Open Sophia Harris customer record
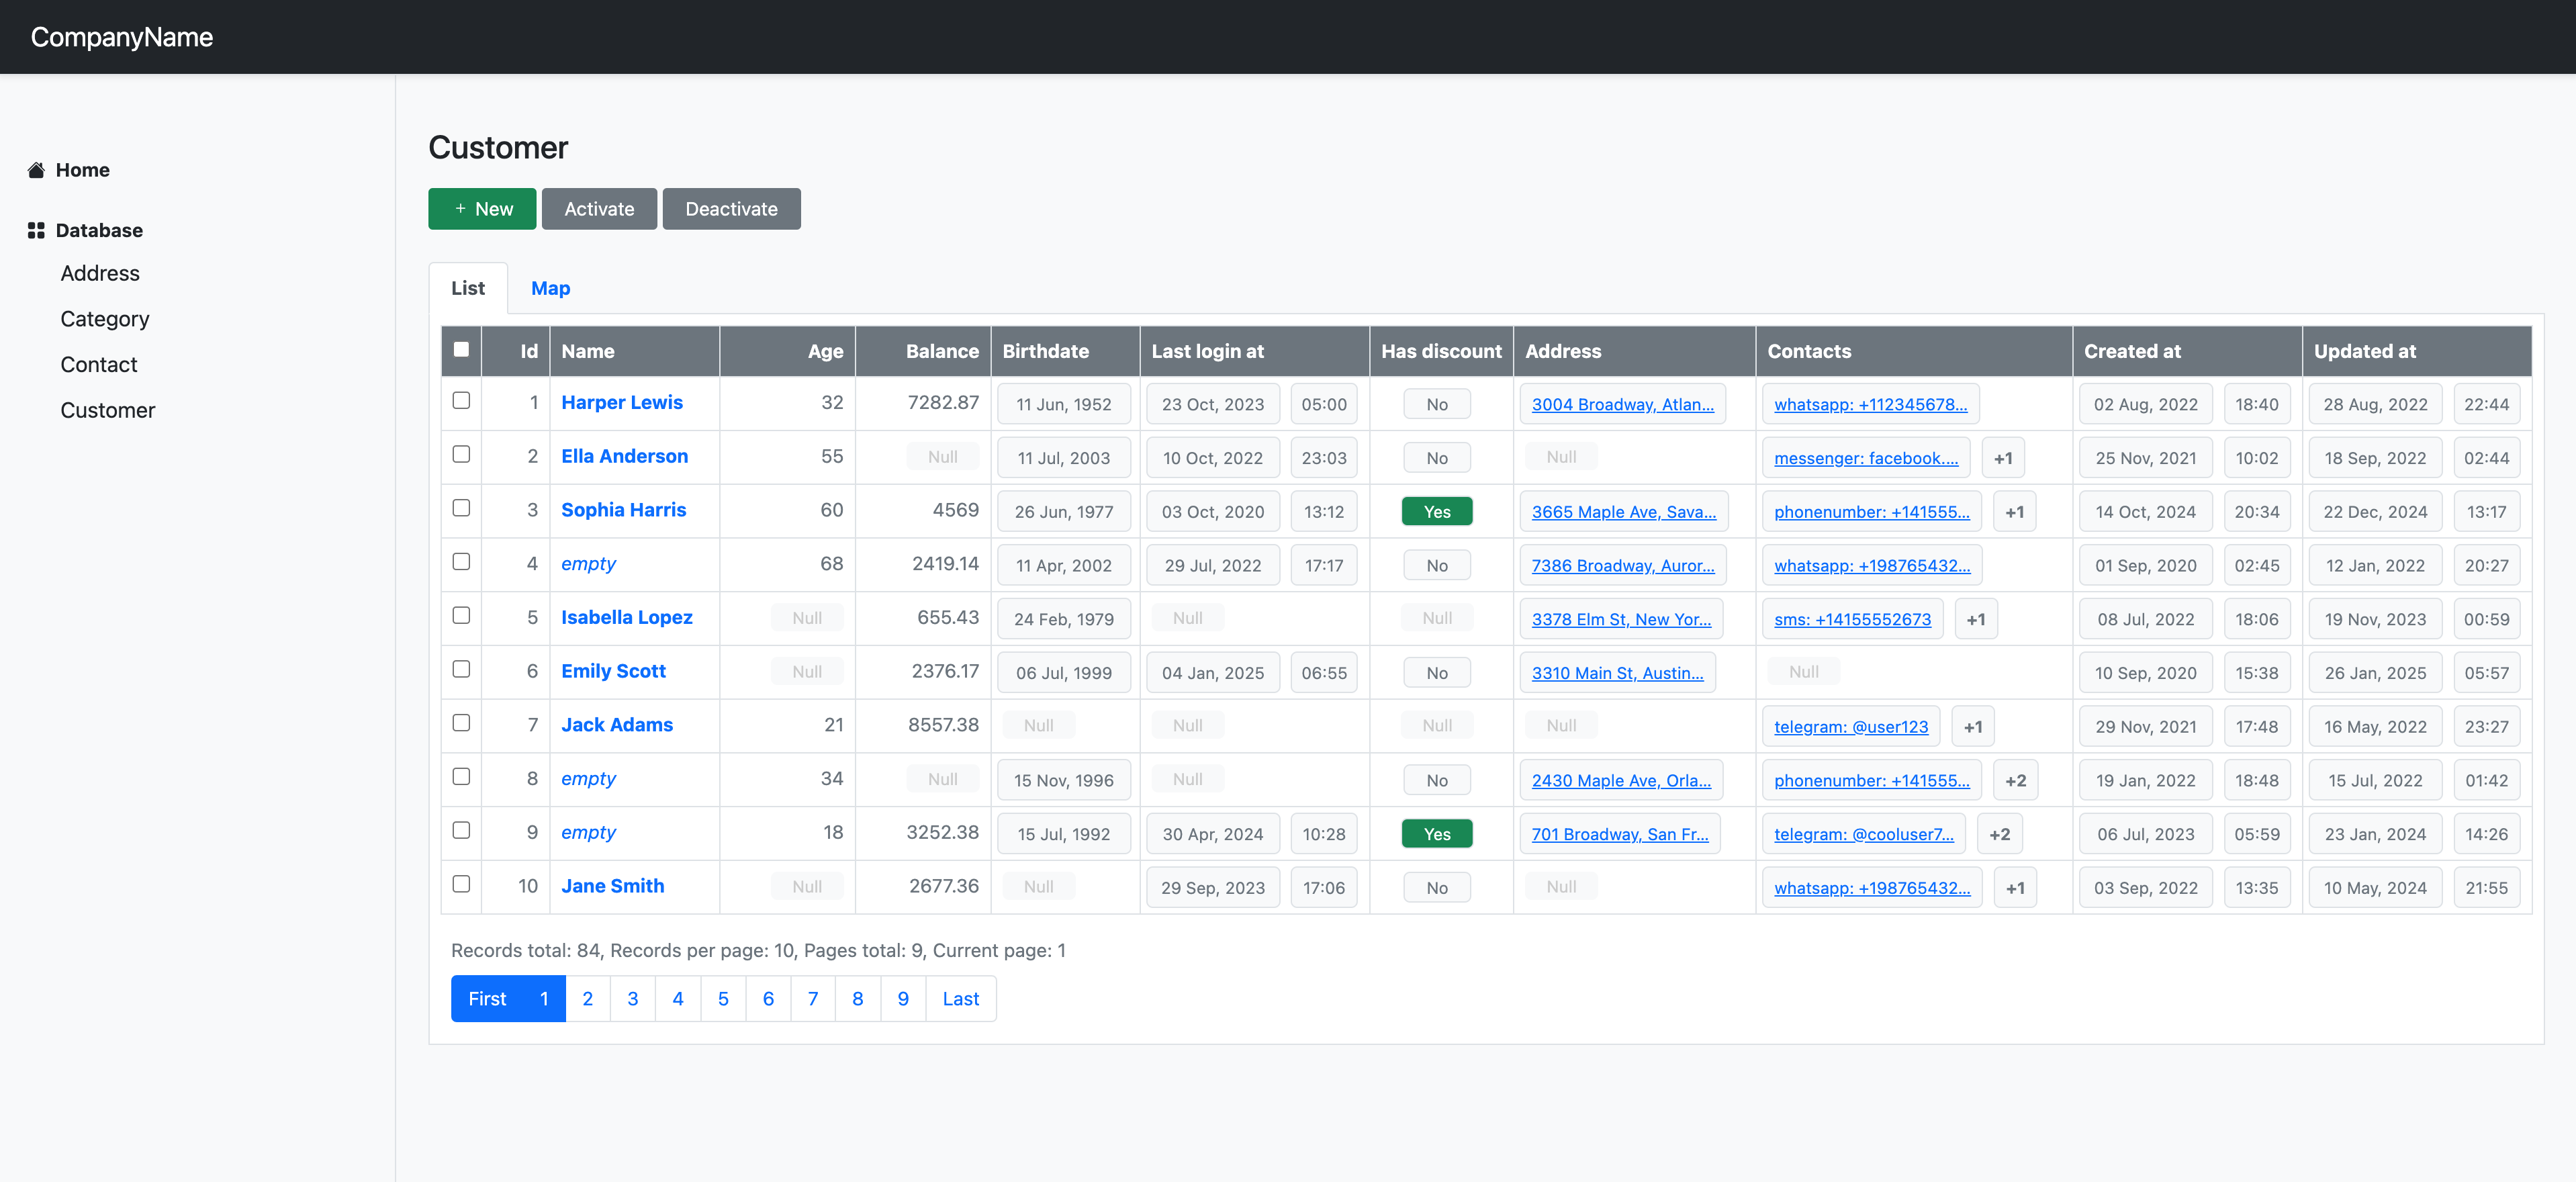The width and height of the screenshot is (2576, 1182). coord(624,510)
